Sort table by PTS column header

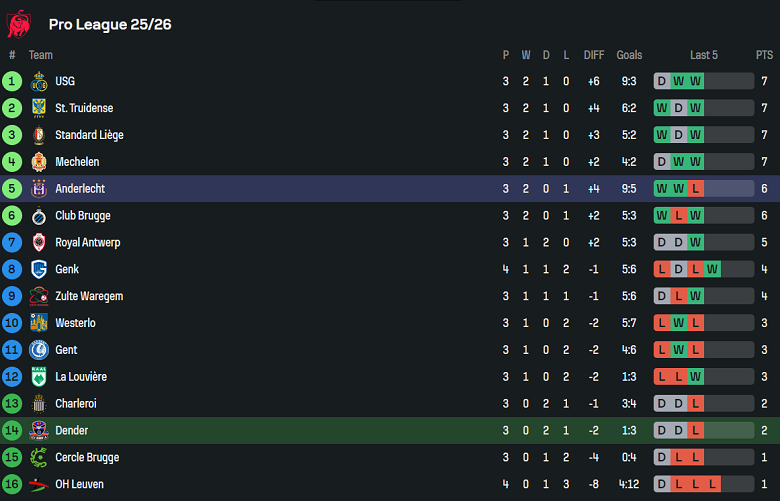764,55
